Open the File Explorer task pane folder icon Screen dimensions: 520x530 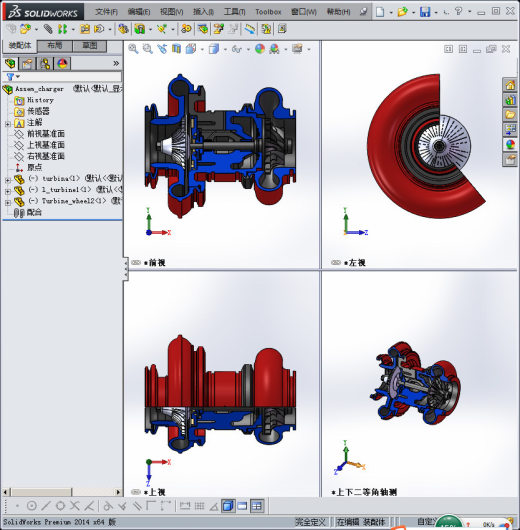(x=510, y=115)
